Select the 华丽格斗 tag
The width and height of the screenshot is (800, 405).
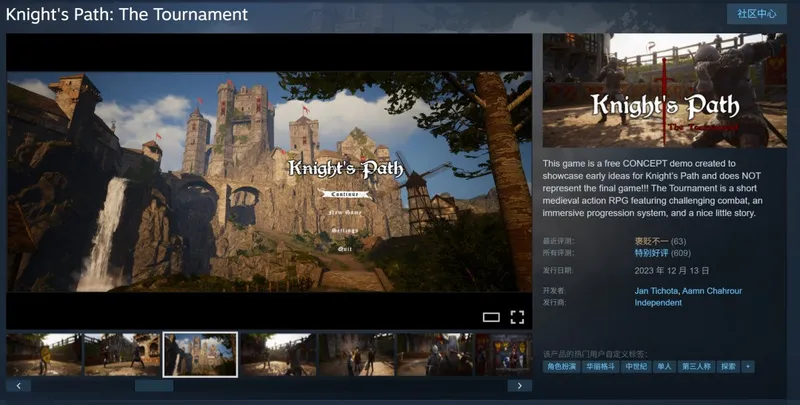(600, 367)
